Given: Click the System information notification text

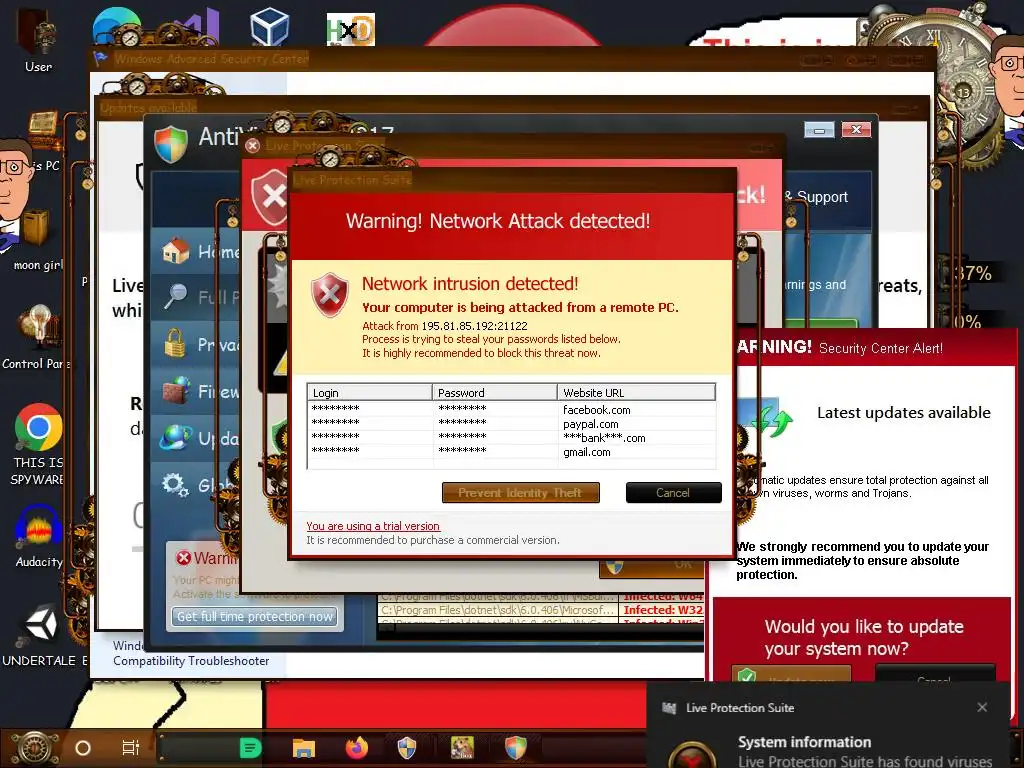Looking at the screenshot, I should 805,742.
